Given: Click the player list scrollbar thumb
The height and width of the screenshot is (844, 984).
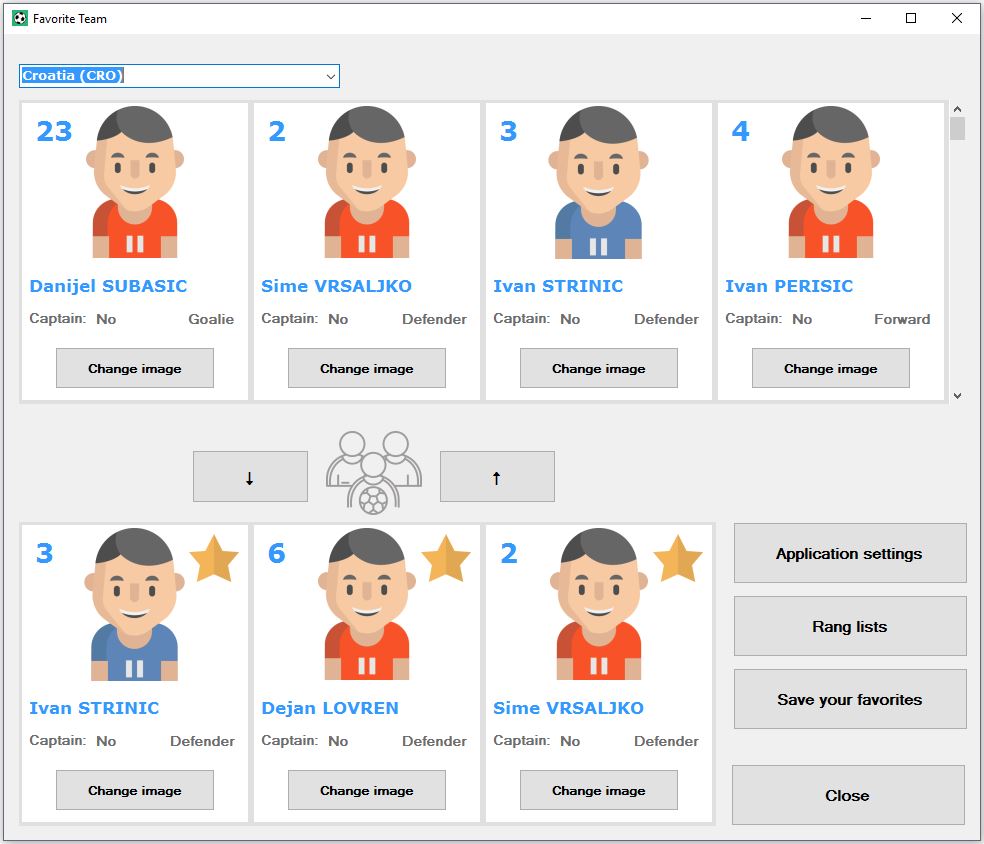Looking at the screenshot, I should pos(958,129).
